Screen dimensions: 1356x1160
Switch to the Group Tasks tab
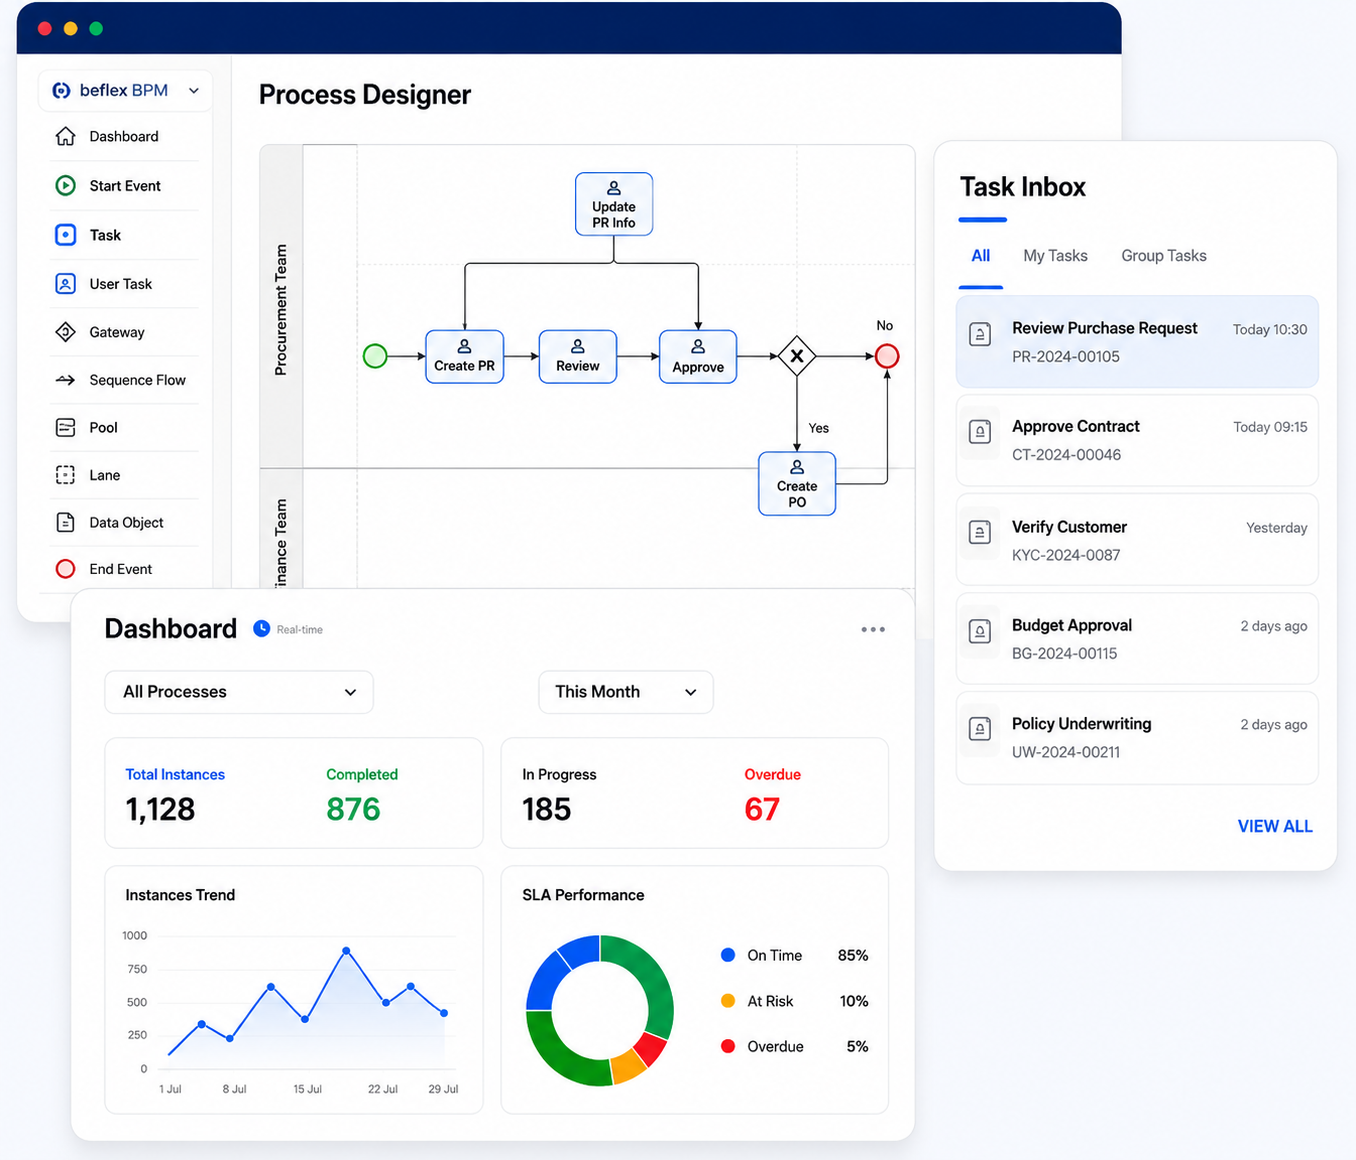(x=1164, y=256)
